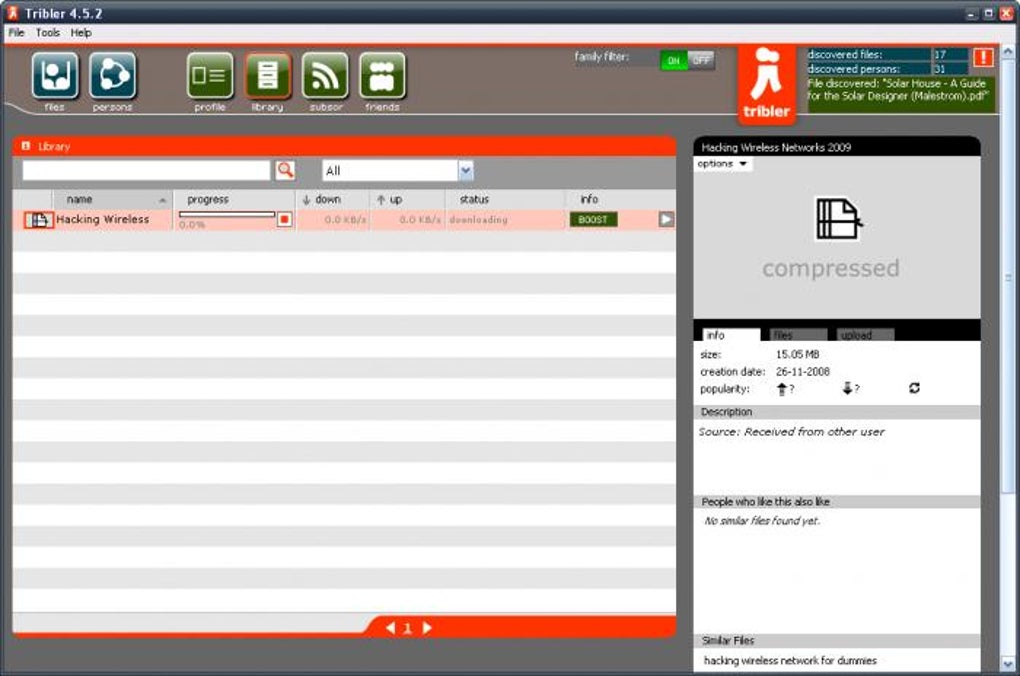Open the subscriptions RSS icon
The width and height of the screenshot is (1020, 676).
(325, 75)
